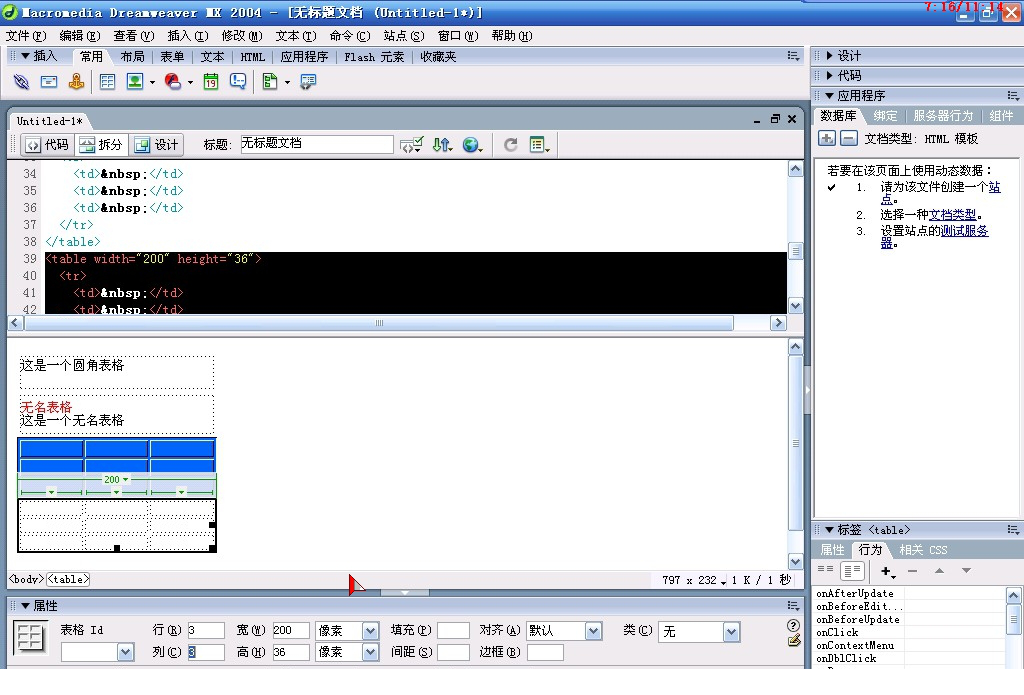Open the class dropdown

[731, 632]
